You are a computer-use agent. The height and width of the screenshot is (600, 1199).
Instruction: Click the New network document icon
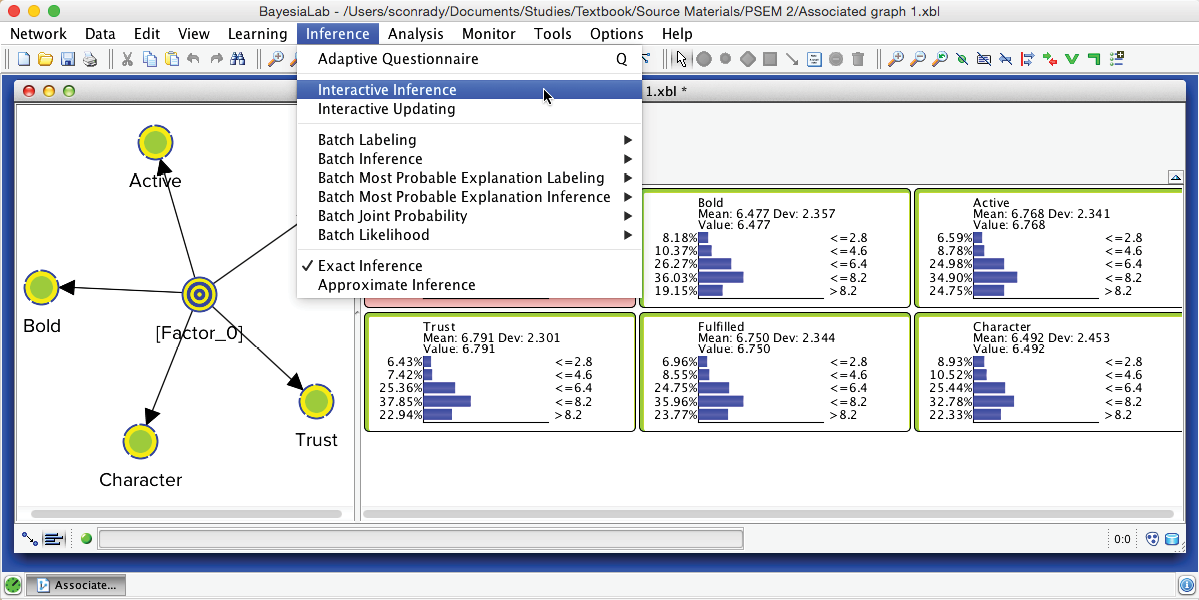coord(24,59)
